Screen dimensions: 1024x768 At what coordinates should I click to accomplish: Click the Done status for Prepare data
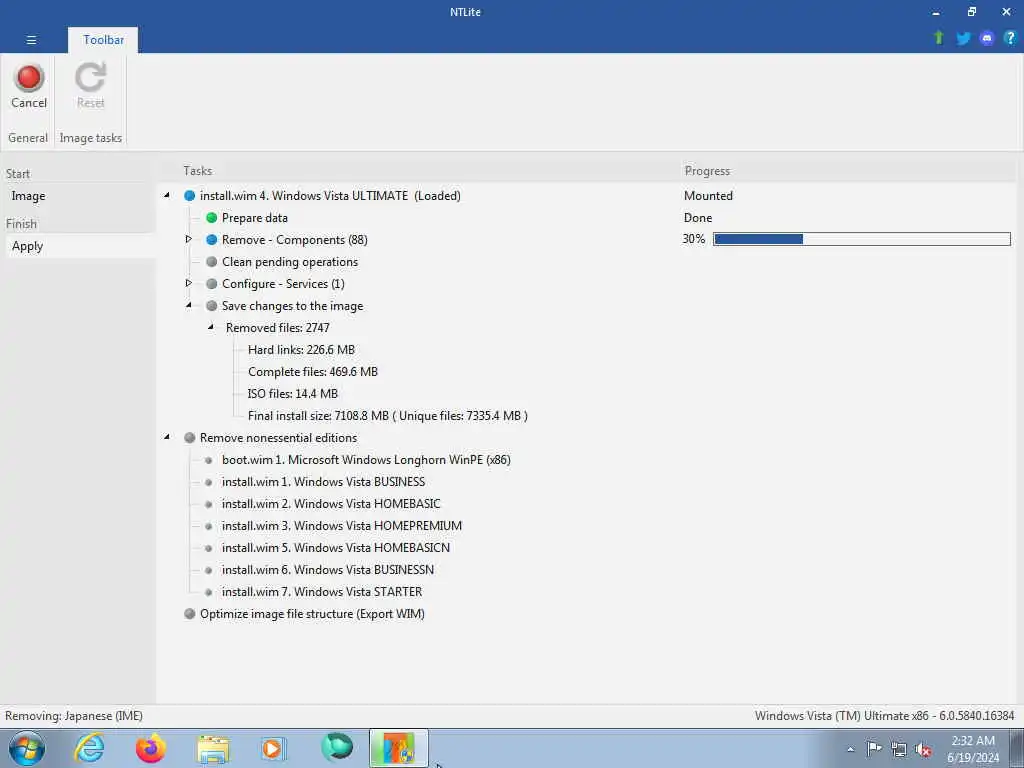(x=697, y=217)
